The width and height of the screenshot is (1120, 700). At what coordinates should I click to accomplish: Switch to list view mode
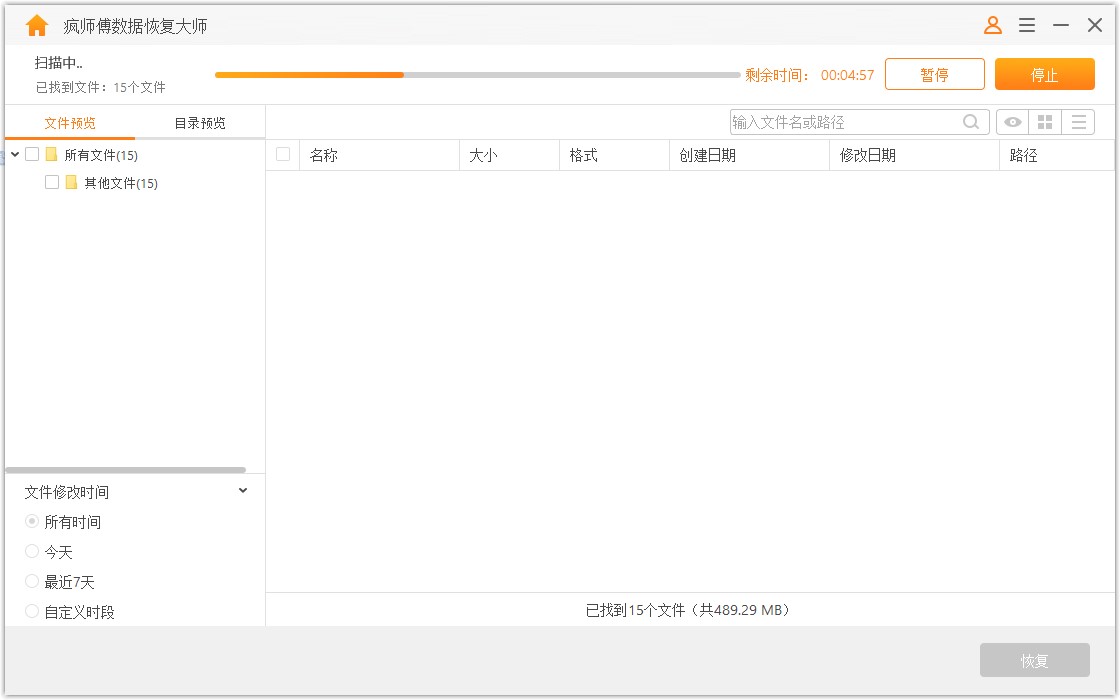coord(1079,122)
